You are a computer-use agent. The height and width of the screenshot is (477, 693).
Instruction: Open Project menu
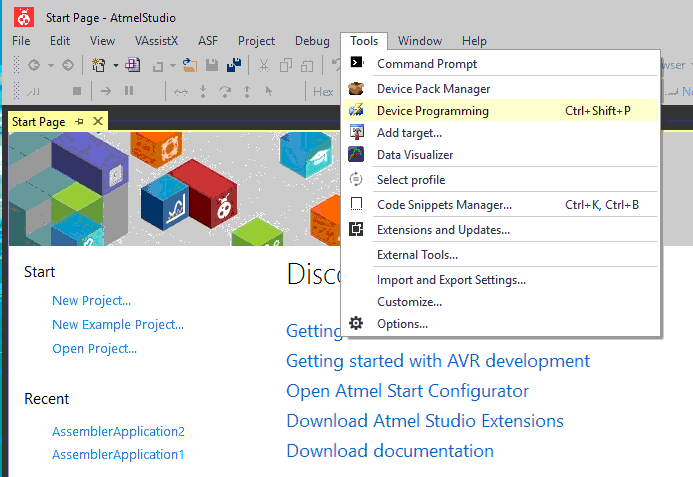[256, 41]
